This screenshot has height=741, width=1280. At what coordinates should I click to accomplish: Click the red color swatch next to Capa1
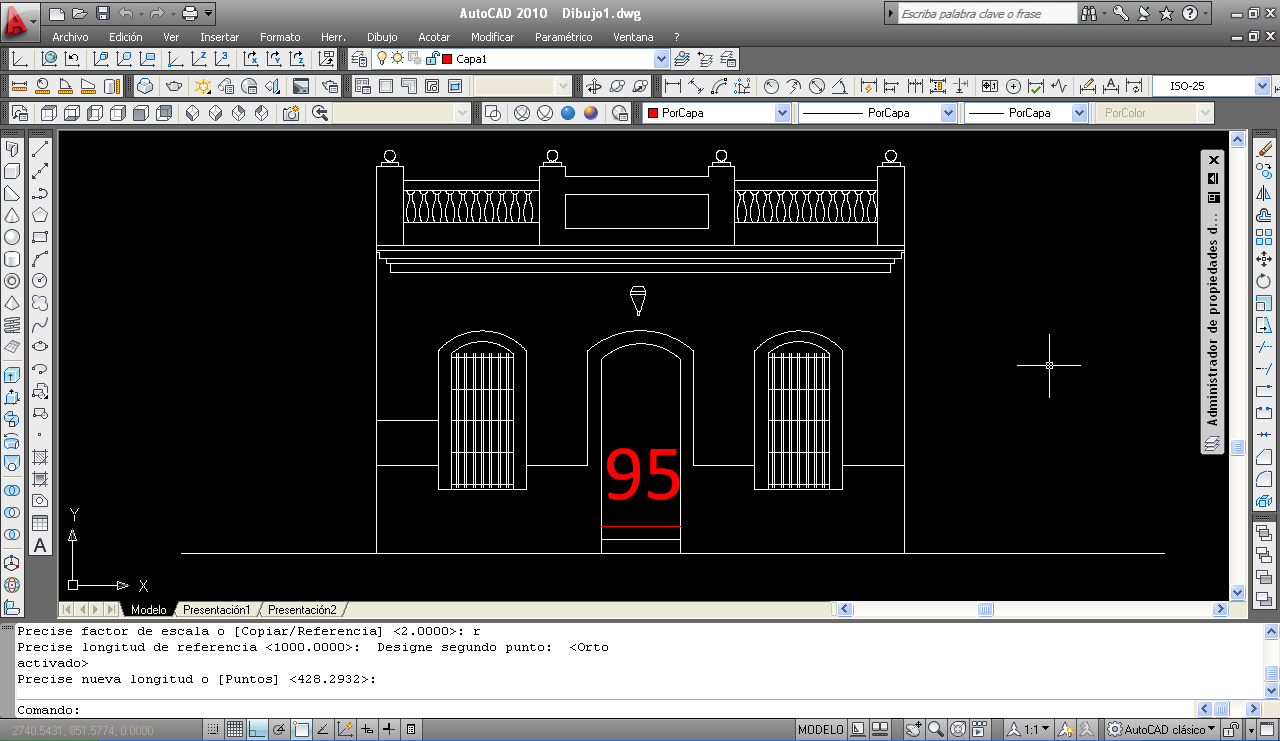[x=446, y=58]
